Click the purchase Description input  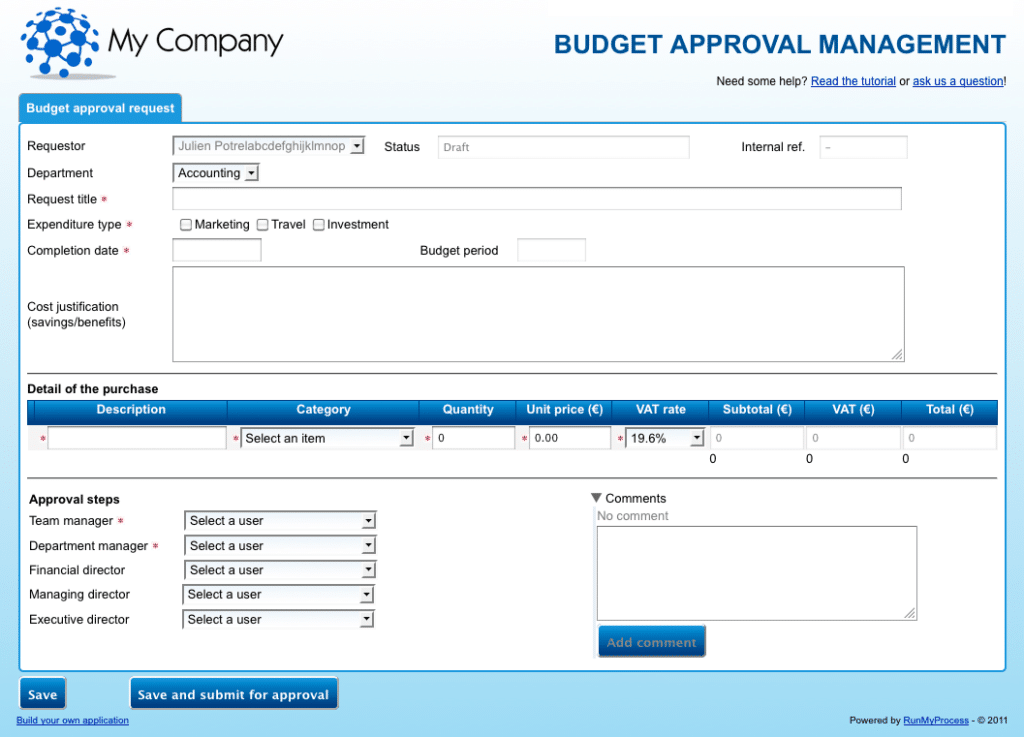coord(136,438)
